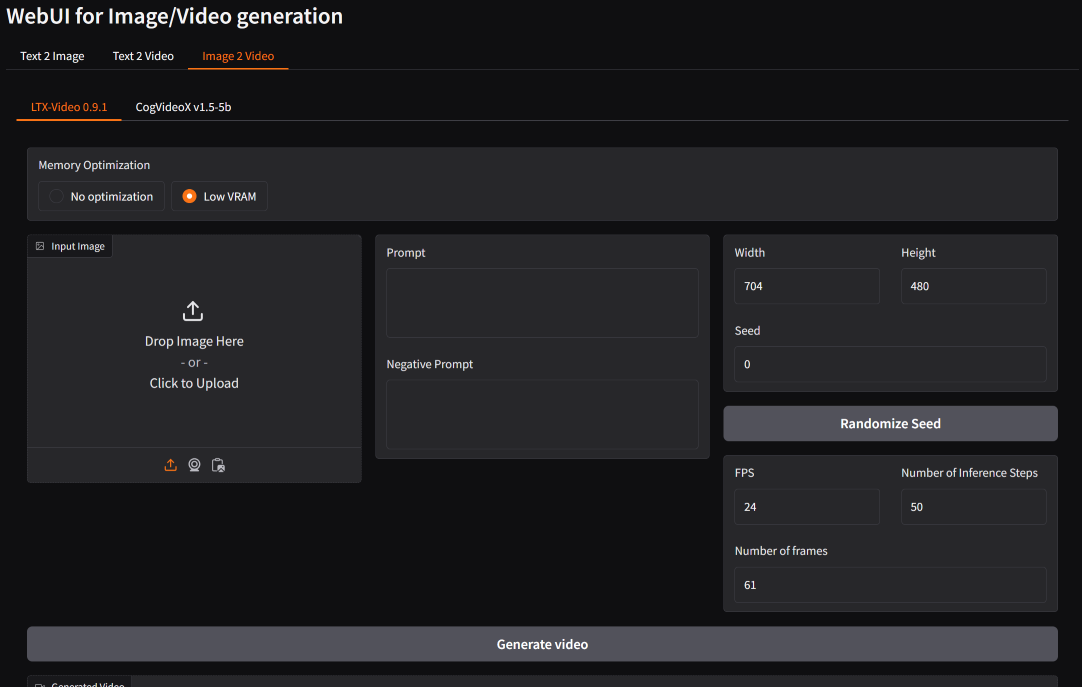The width and height of the screenshot is (1082, 687).
Task: Click the Memory Optimization heading
Action: tap(94, 165)
